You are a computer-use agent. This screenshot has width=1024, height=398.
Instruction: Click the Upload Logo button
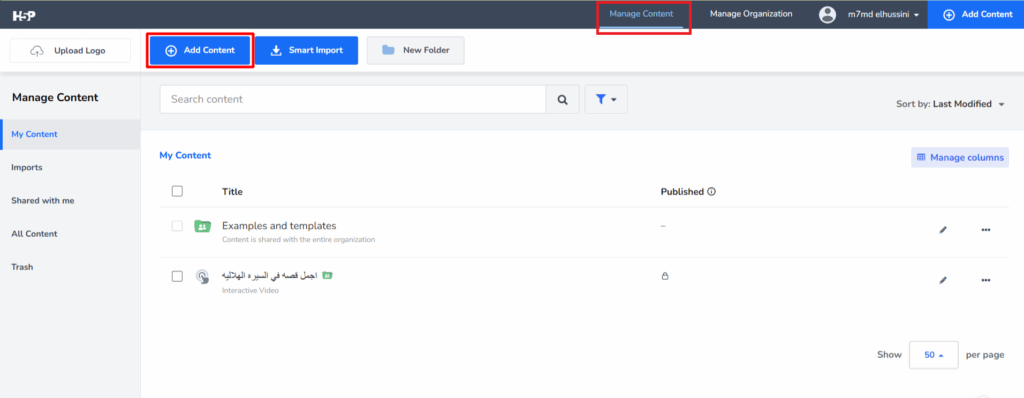[70, 50]
